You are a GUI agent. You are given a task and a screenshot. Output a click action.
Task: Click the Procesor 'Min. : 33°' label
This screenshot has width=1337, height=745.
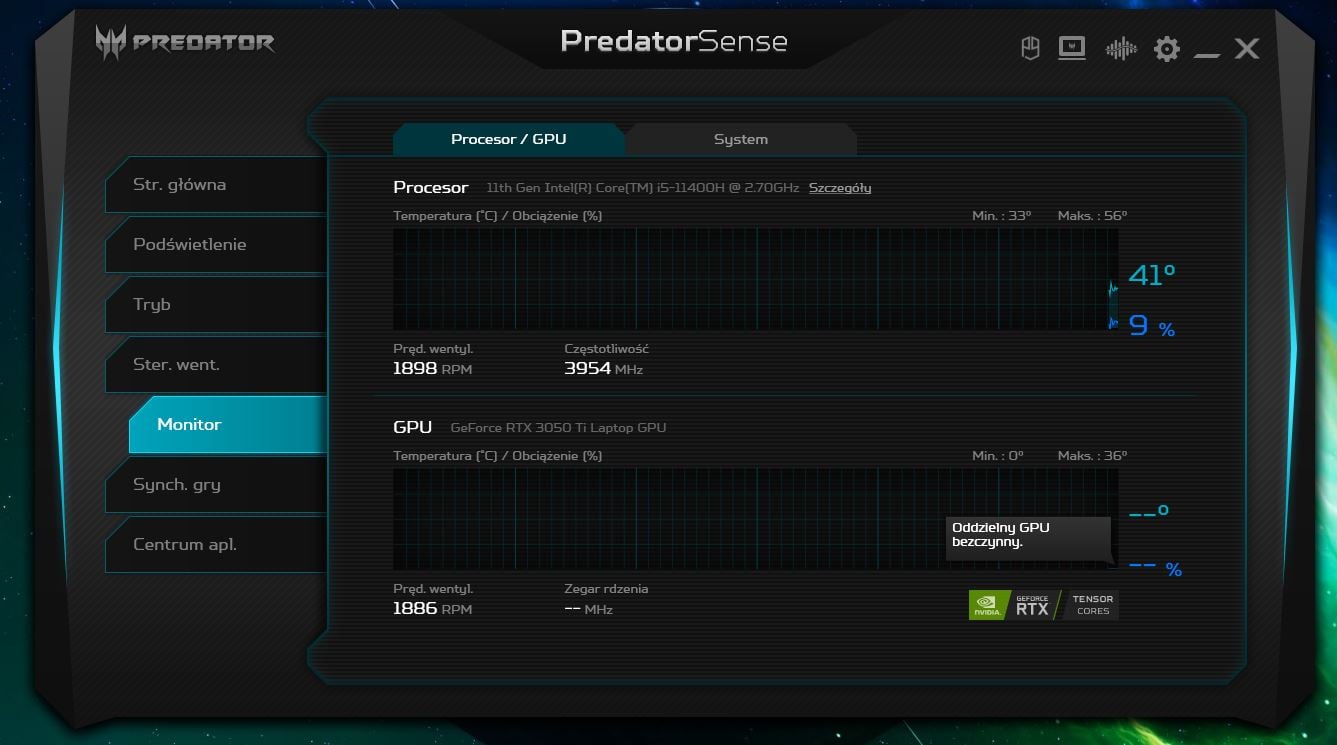[x=1001, y=215]
